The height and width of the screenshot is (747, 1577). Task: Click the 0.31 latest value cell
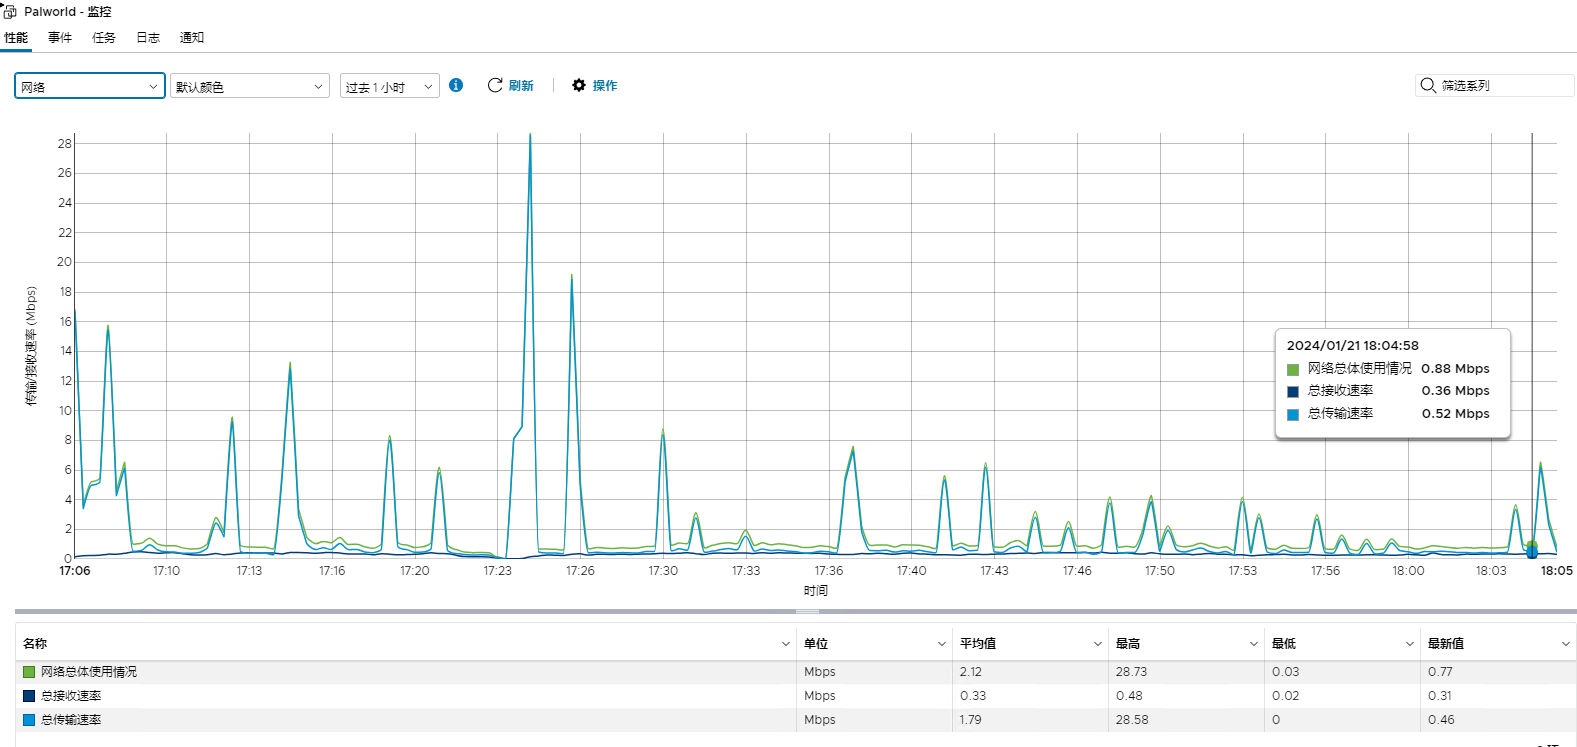[x=1440, y=696]
